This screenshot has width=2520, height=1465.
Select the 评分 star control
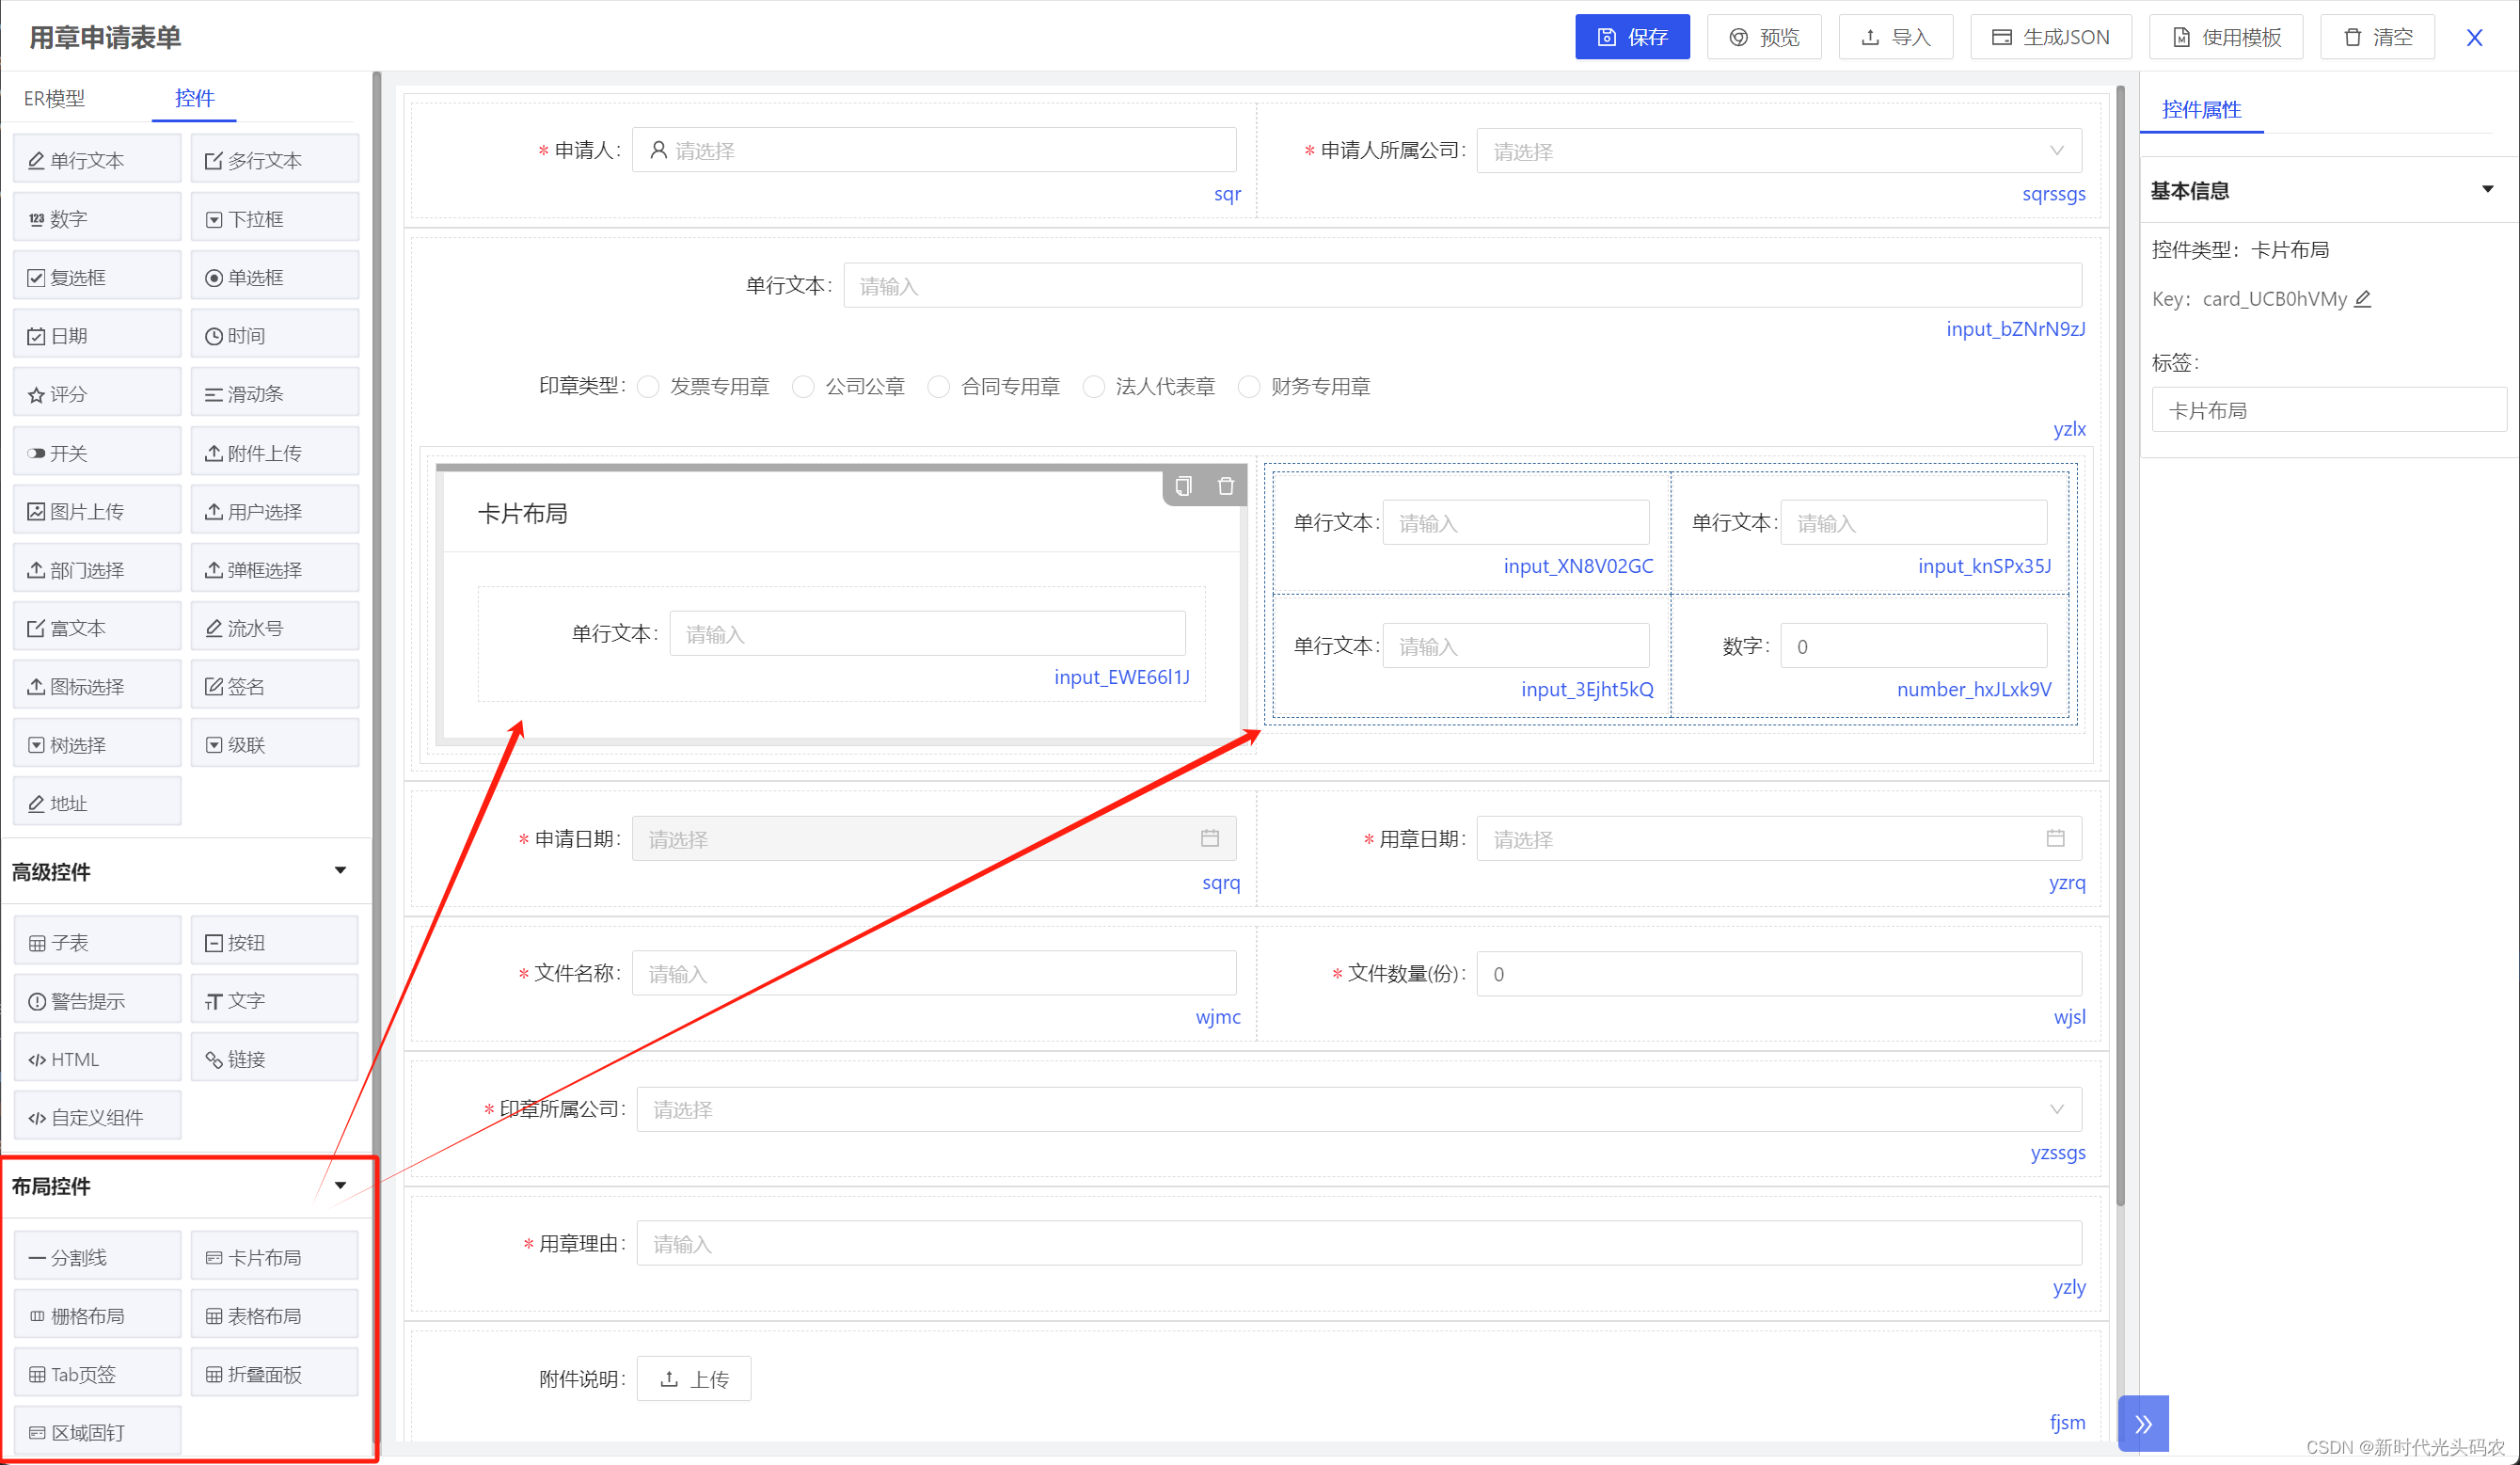tap(96, 394)
